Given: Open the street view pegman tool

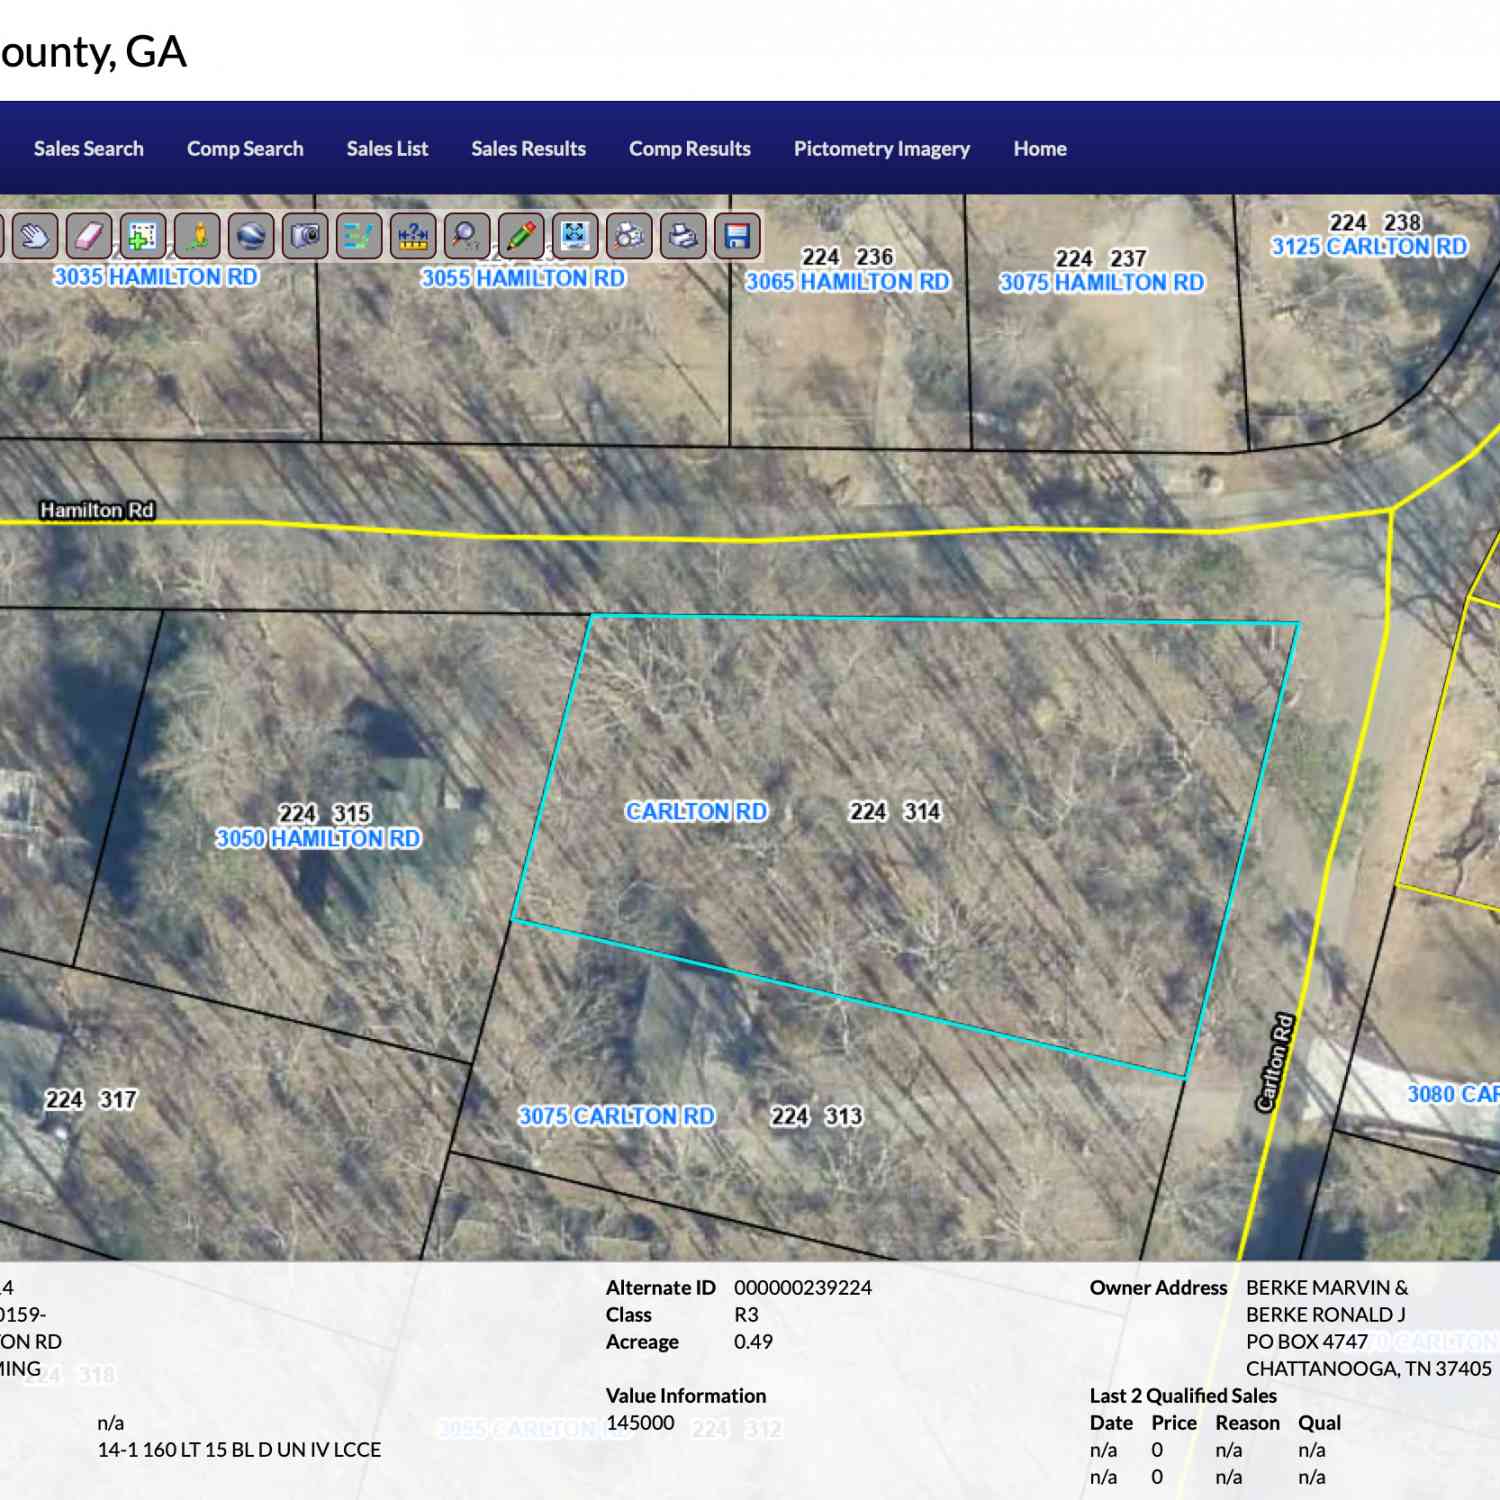Looking at the screenshot, I should (x=197, y=236).
